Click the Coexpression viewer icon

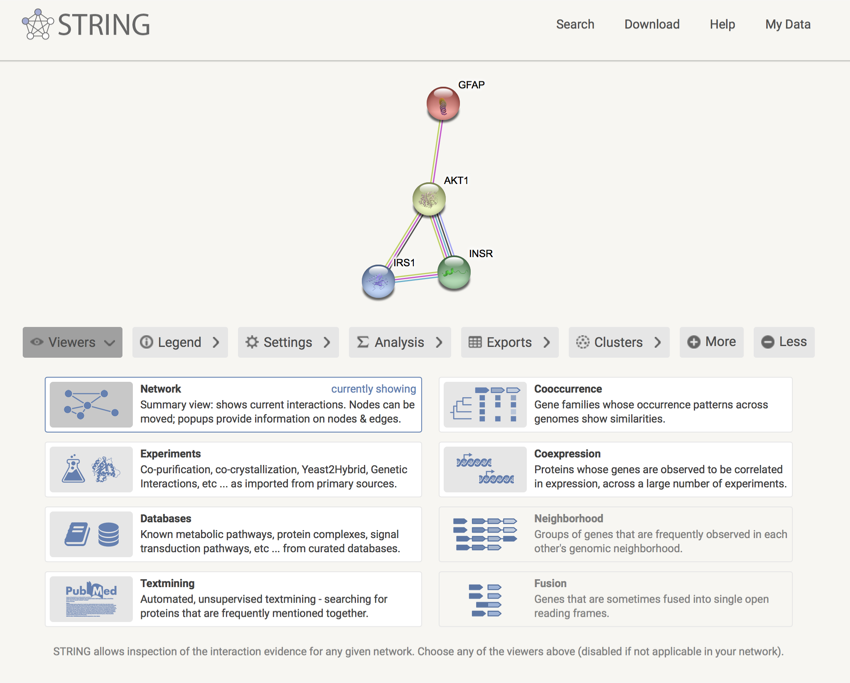pos(485,469)
